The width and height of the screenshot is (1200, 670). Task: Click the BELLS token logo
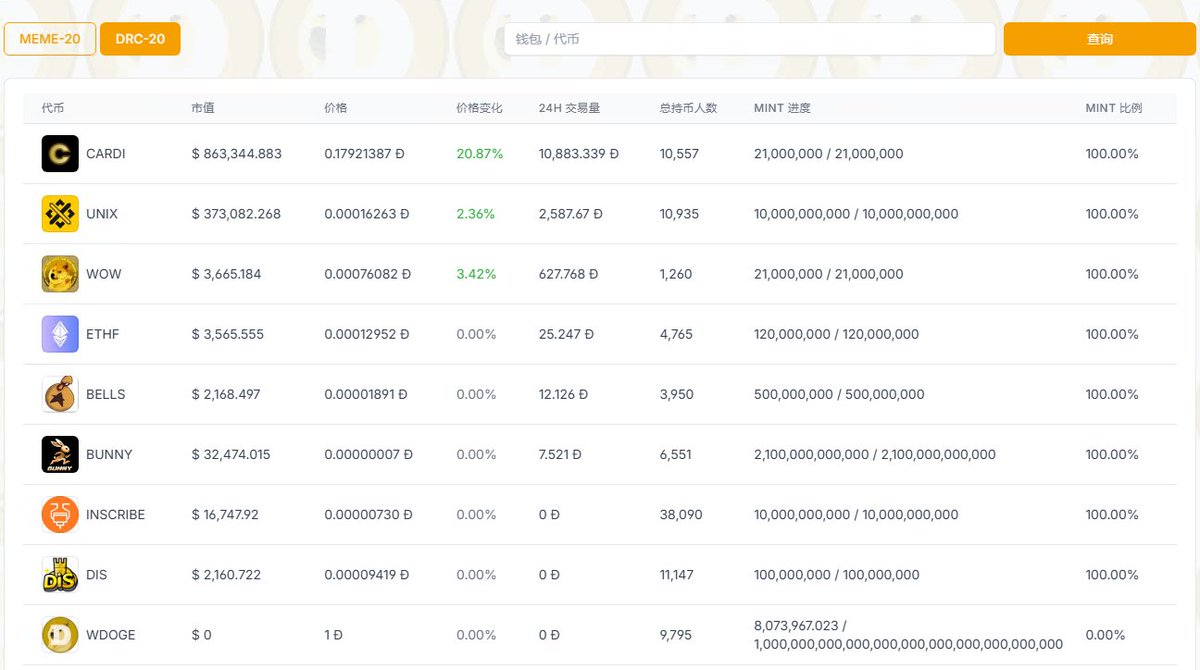(59, 393)
